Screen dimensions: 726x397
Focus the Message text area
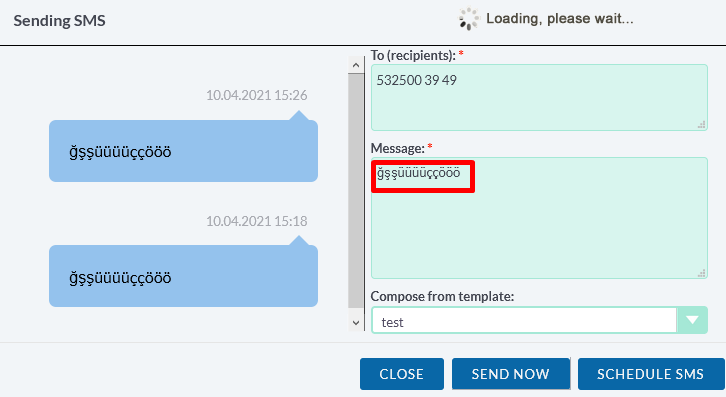[x=539, y=218]
